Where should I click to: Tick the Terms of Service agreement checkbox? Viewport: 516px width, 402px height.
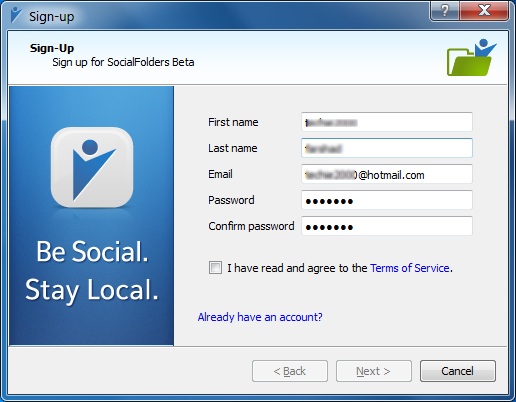coord(215,268)
